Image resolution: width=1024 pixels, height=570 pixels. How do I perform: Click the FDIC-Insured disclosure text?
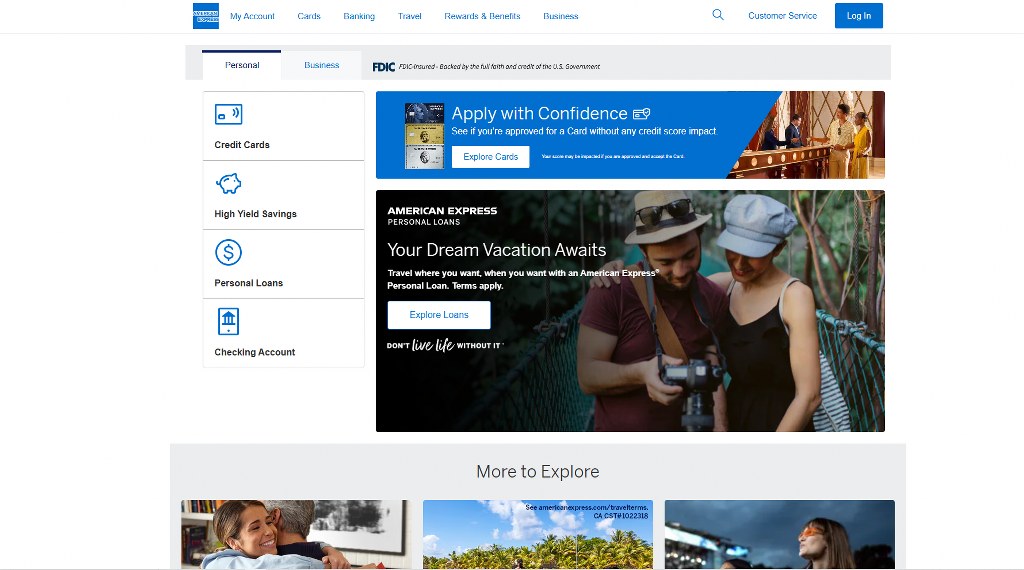tap(499, 67)
